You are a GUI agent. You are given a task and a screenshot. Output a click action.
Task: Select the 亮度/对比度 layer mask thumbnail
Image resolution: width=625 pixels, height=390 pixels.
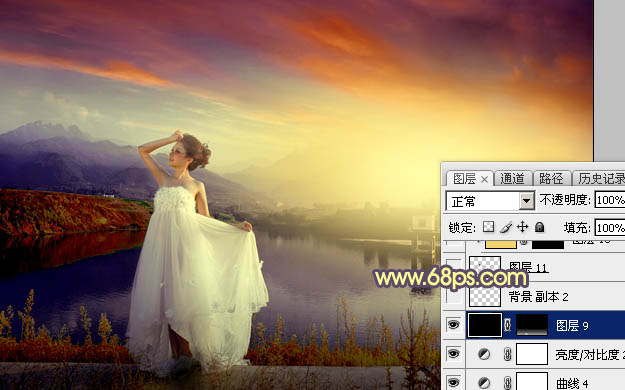(532, 354)
